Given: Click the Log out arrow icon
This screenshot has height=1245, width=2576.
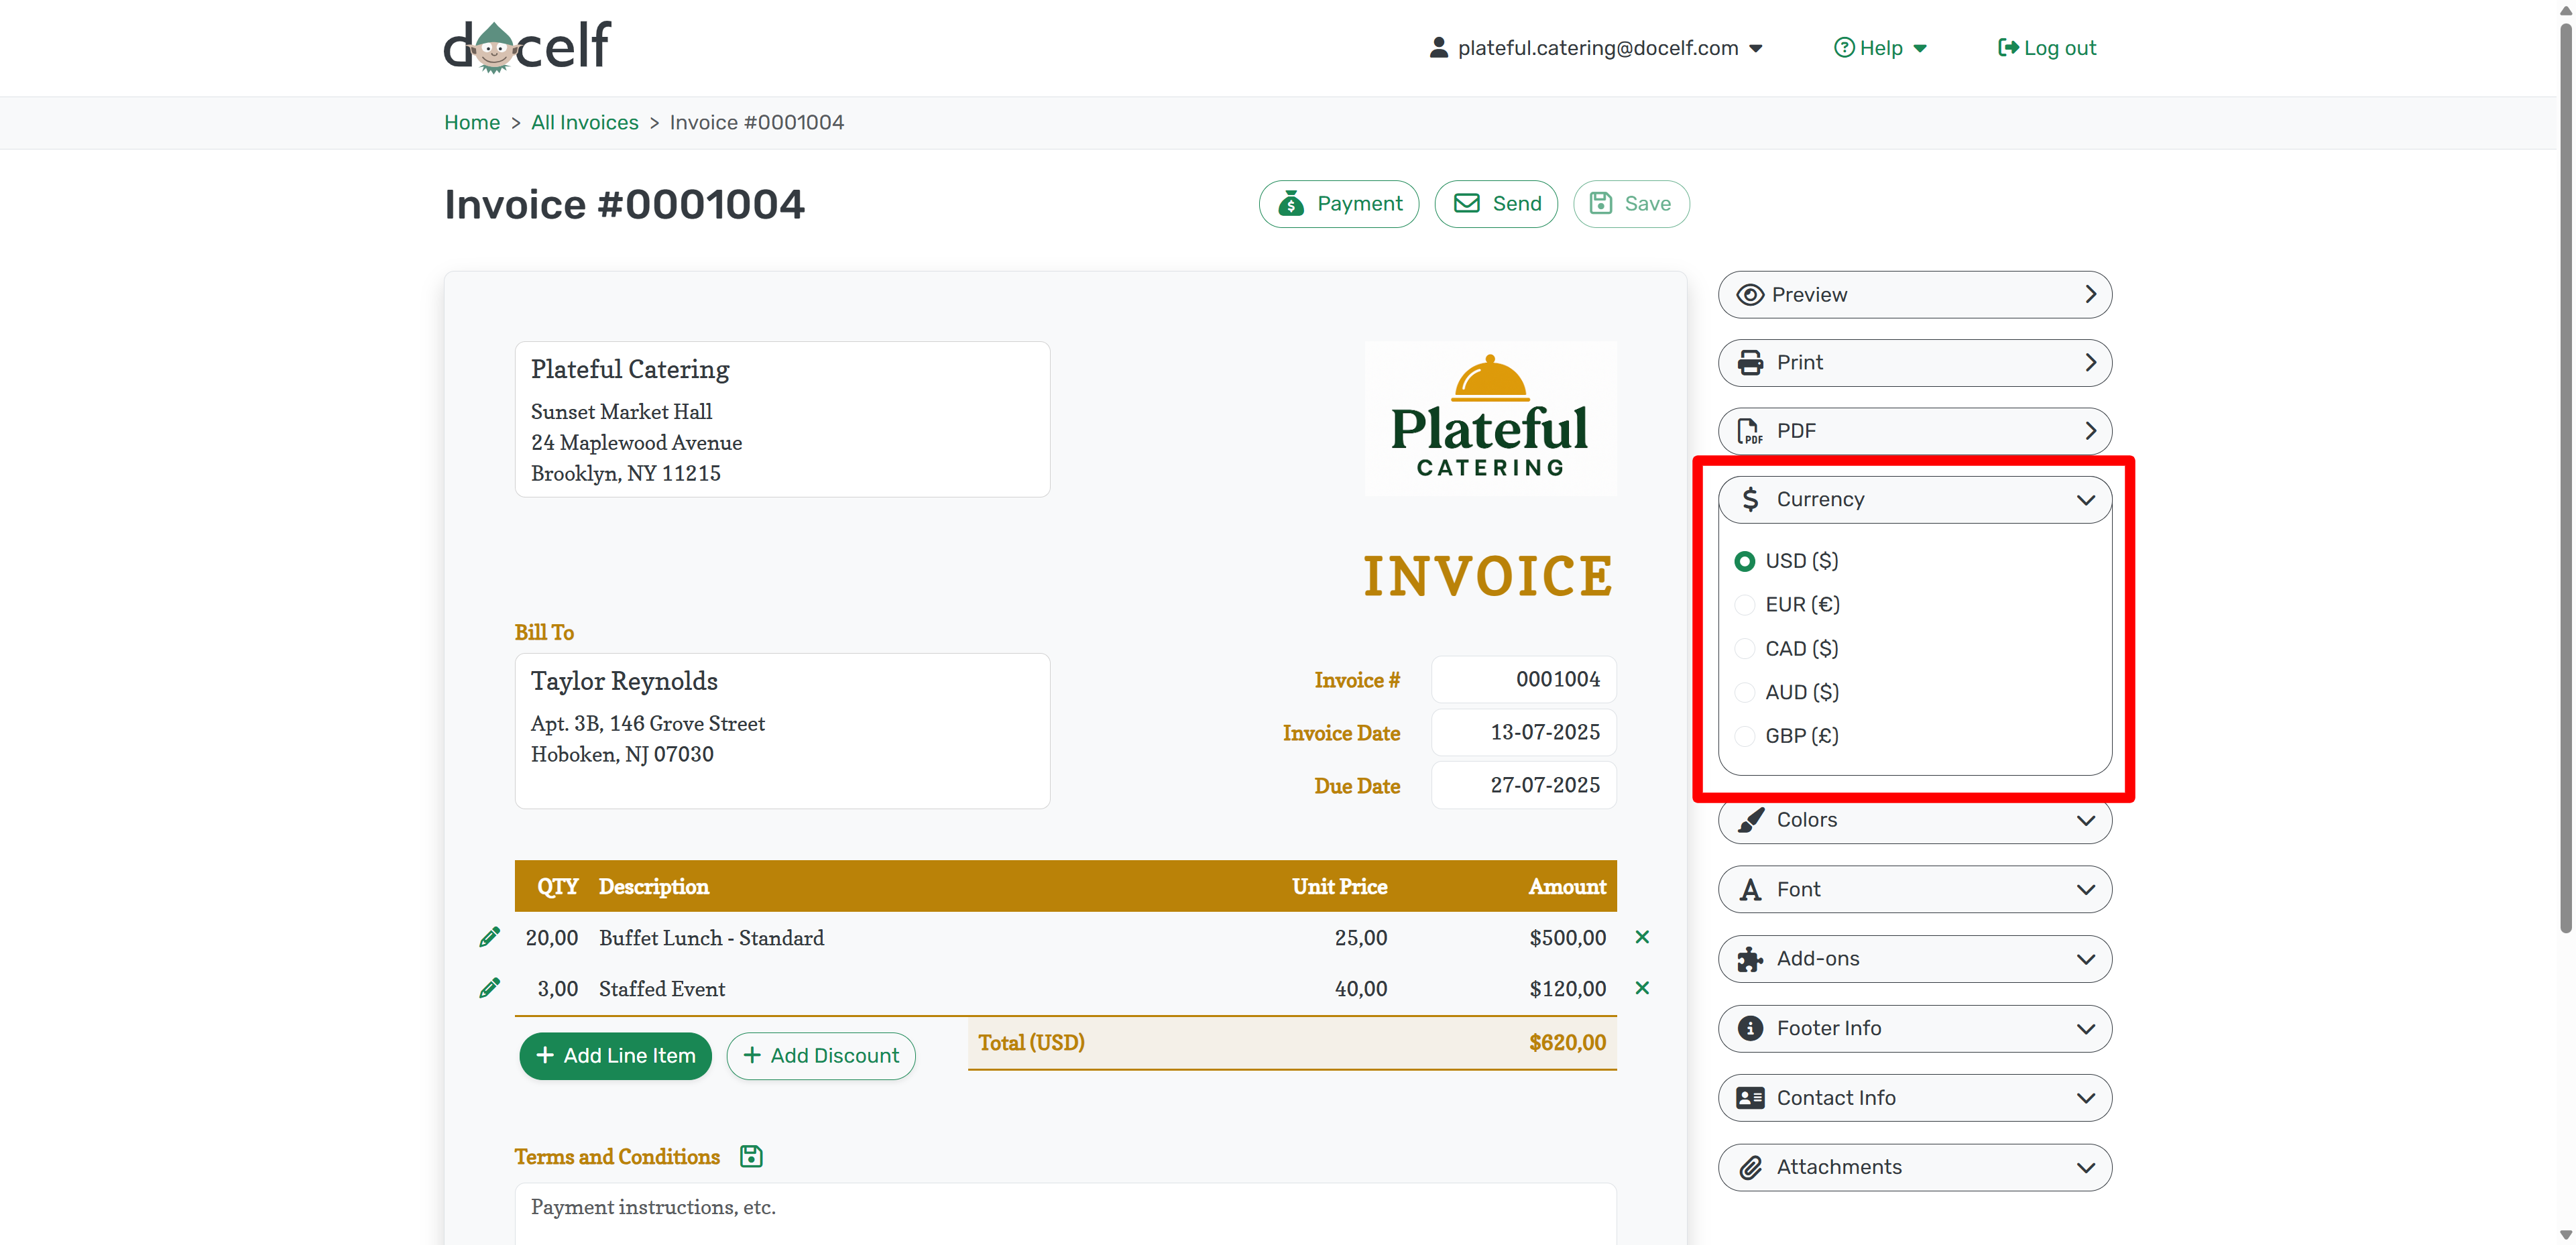Looking at the screenshot, I should point(2007,48).
